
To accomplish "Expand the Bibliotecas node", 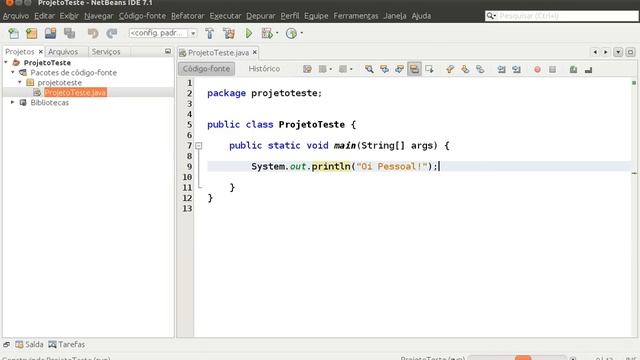I will 13,102.
